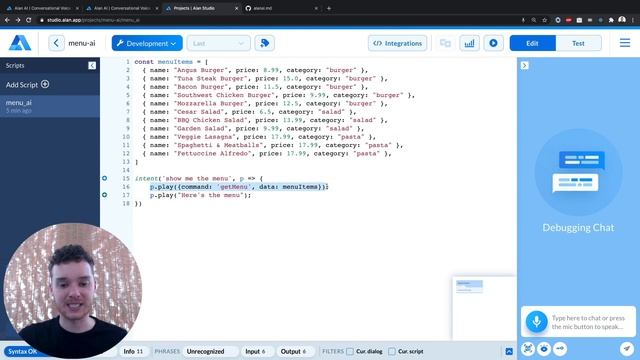Expand the logs panel with up arrow
This screenshot has width=640, height=360.
[509, 351]
